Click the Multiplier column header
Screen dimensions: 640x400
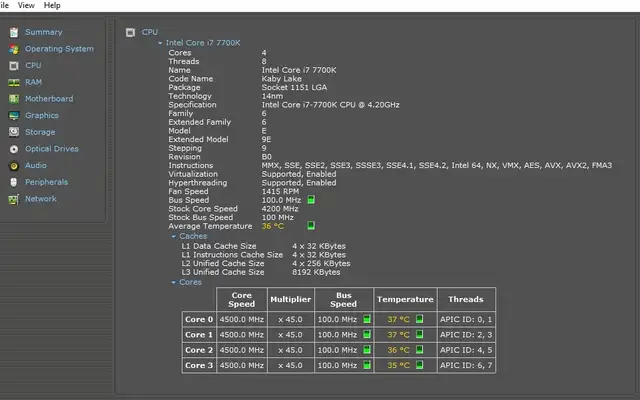click(x=291, y=300)
